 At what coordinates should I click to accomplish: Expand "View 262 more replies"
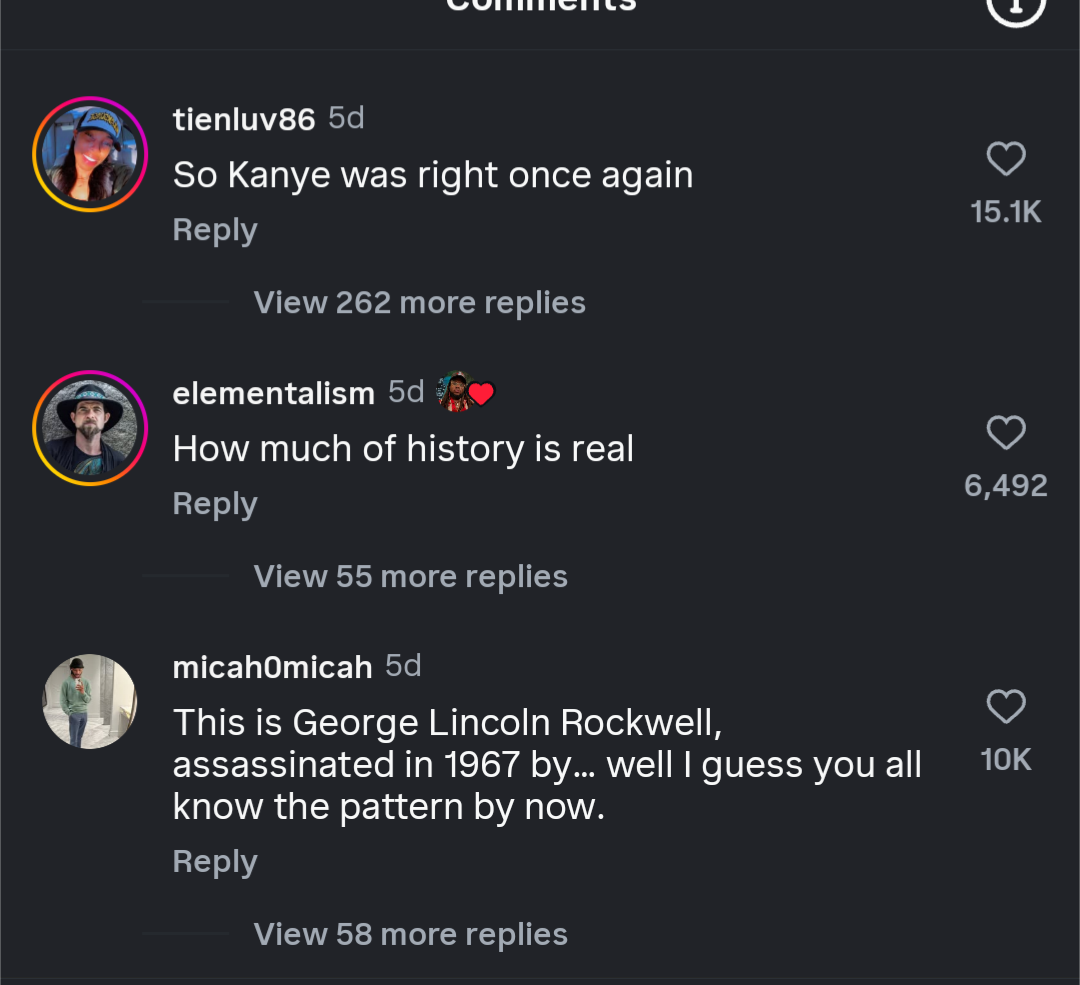(419, 302)
